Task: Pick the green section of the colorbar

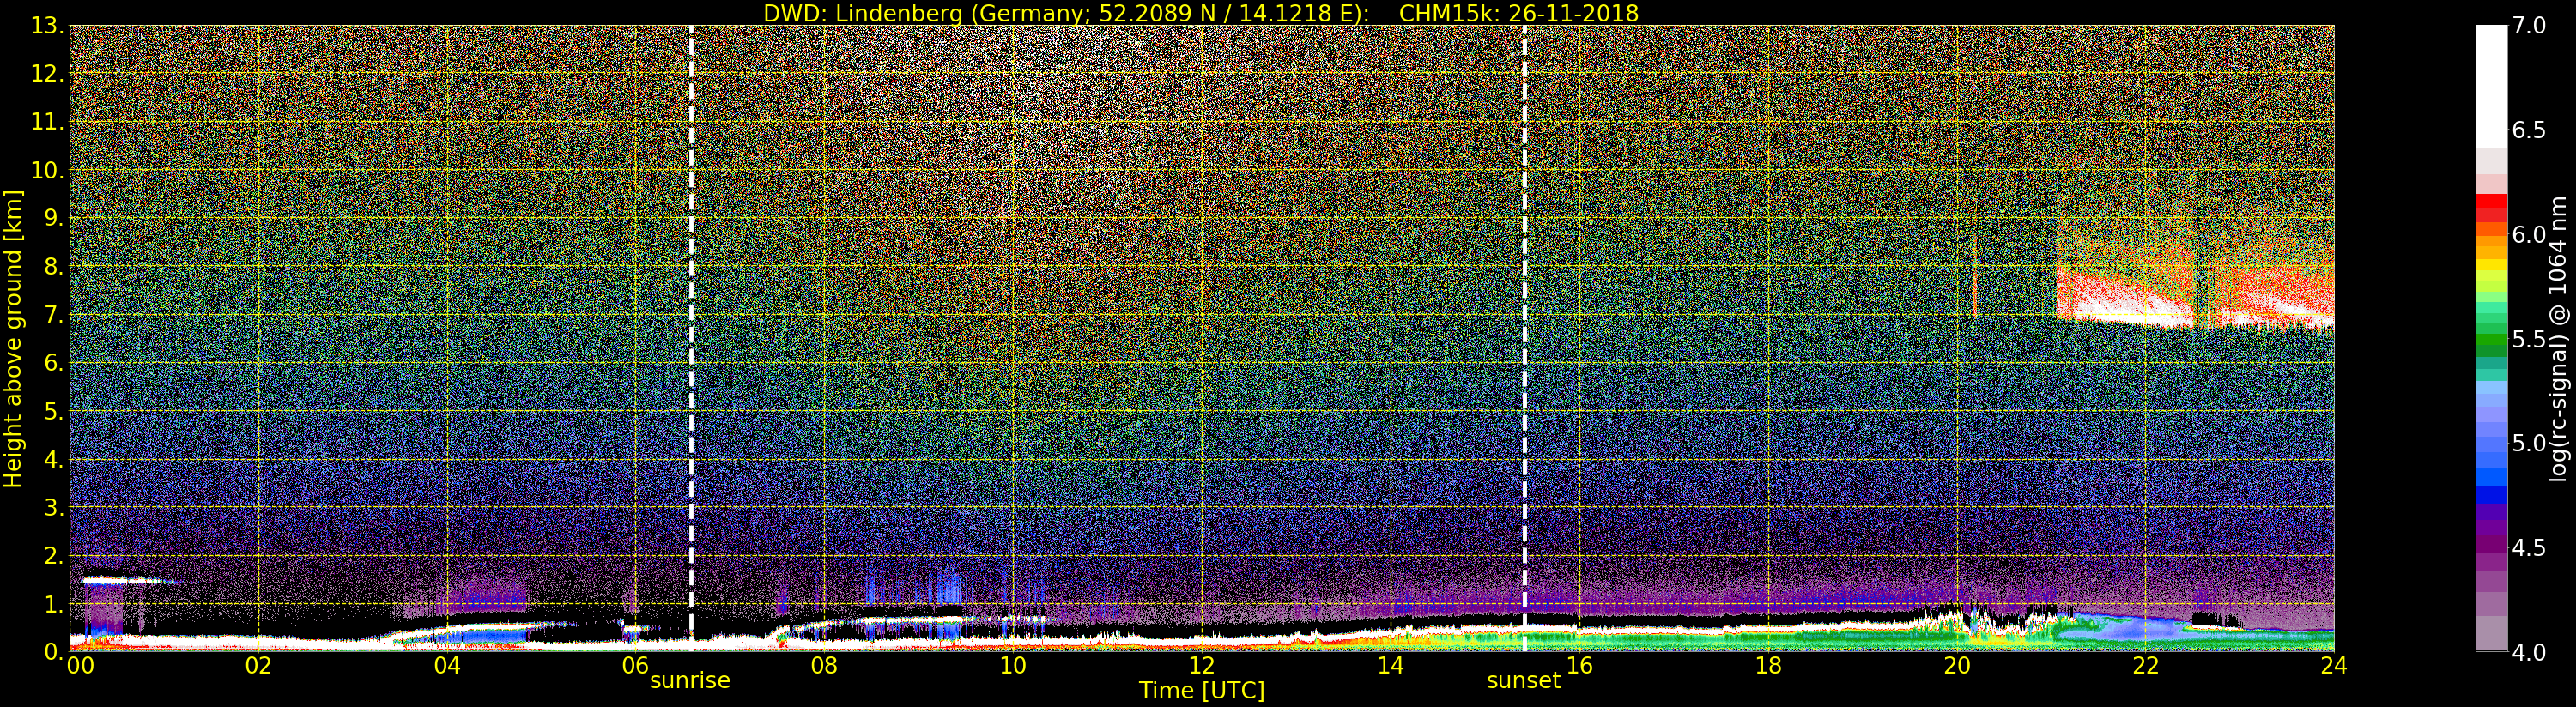Action: (2491, 340)
